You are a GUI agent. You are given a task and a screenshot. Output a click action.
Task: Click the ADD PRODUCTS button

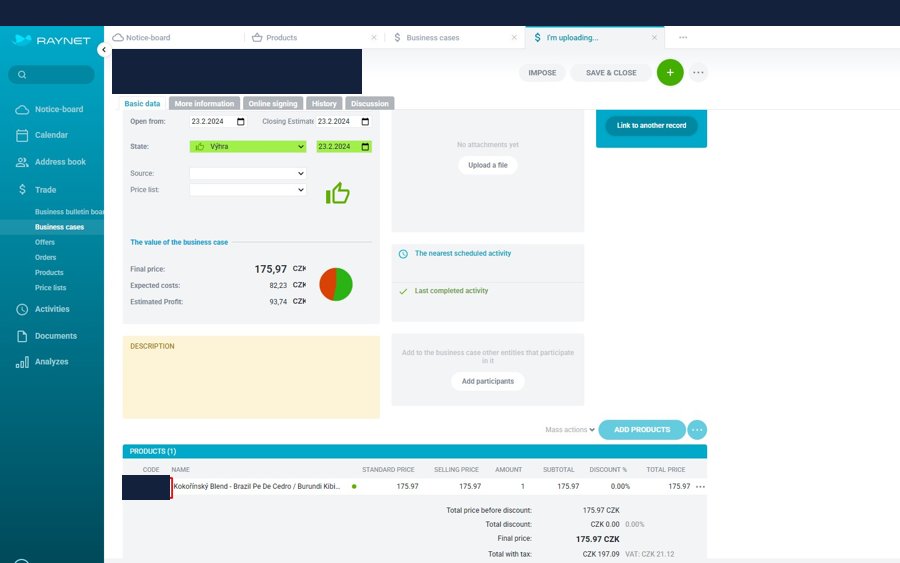point(642,430)
